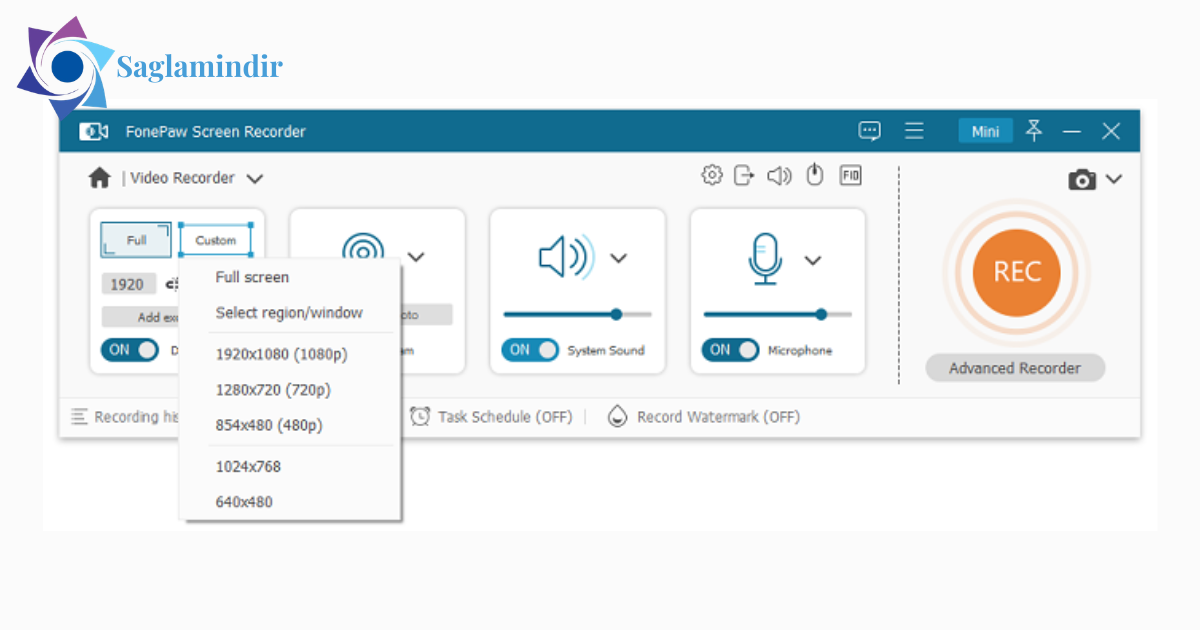Open the feedback chat bubble icon
Image resolution: width=1200 pixels, height=630 pixels.
coord(870,131)
